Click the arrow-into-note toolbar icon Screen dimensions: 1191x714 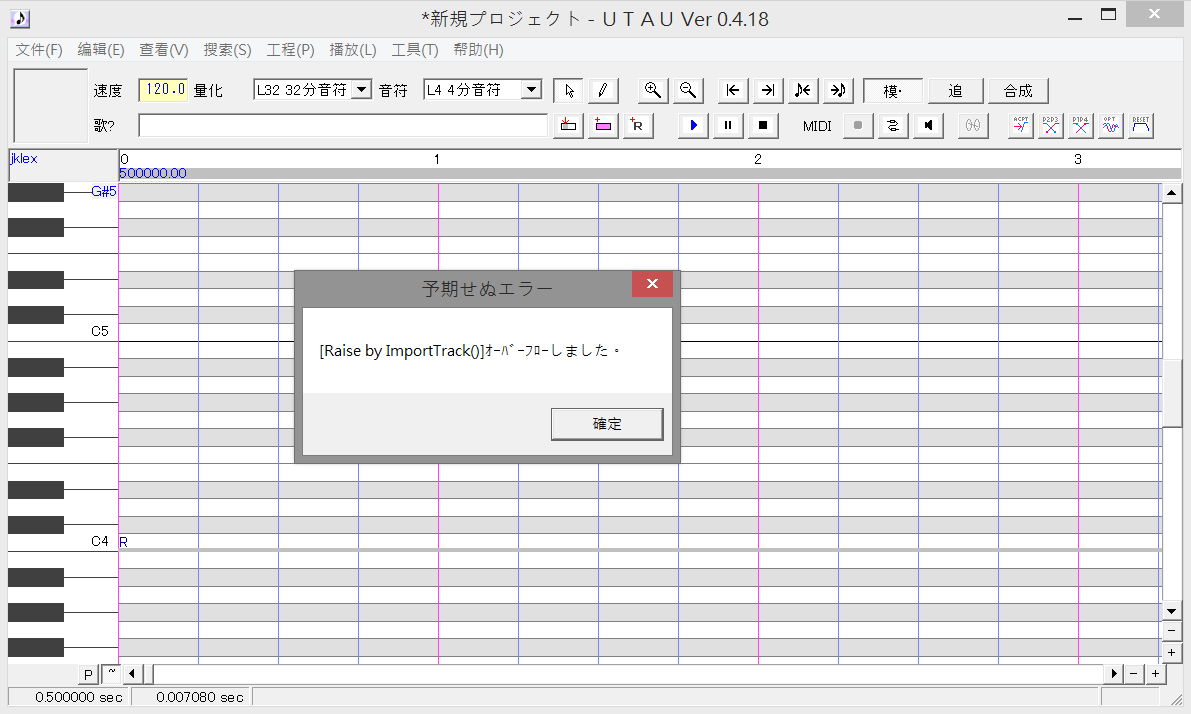coord(838,90)
